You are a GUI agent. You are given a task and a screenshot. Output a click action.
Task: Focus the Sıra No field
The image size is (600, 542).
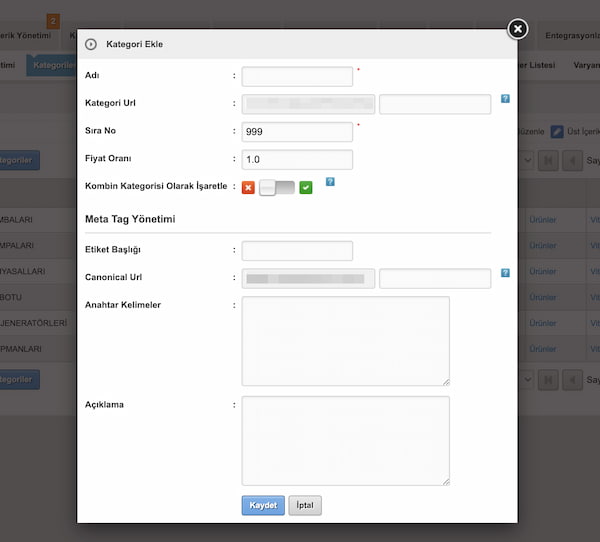coord(297,132)
